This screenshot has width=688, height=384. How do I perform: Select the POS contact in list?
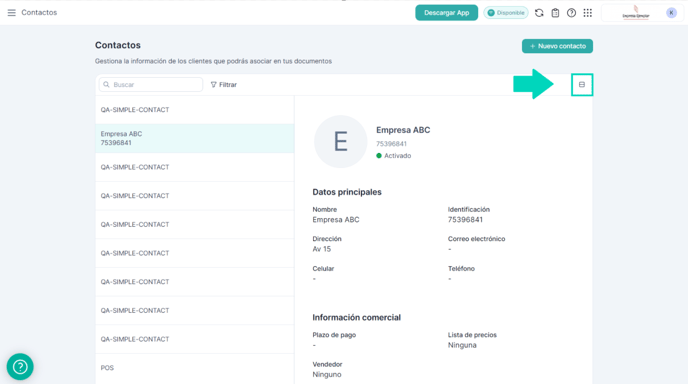point(195,368)
